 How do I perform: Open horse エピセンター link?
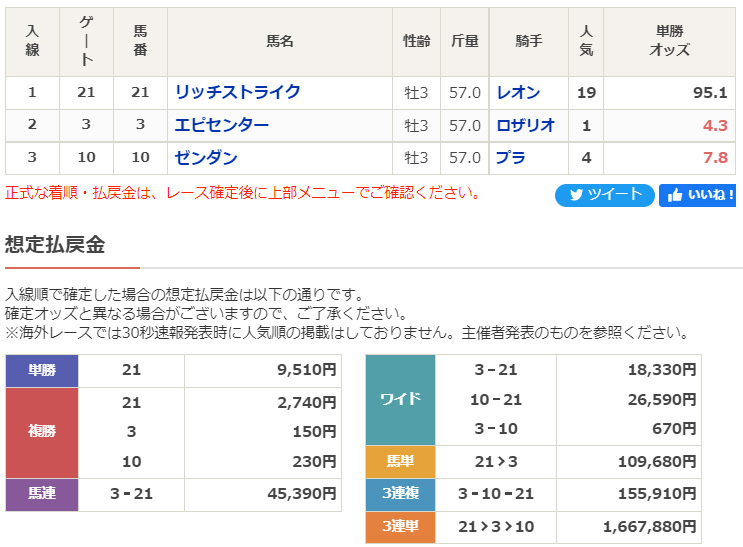221,125
